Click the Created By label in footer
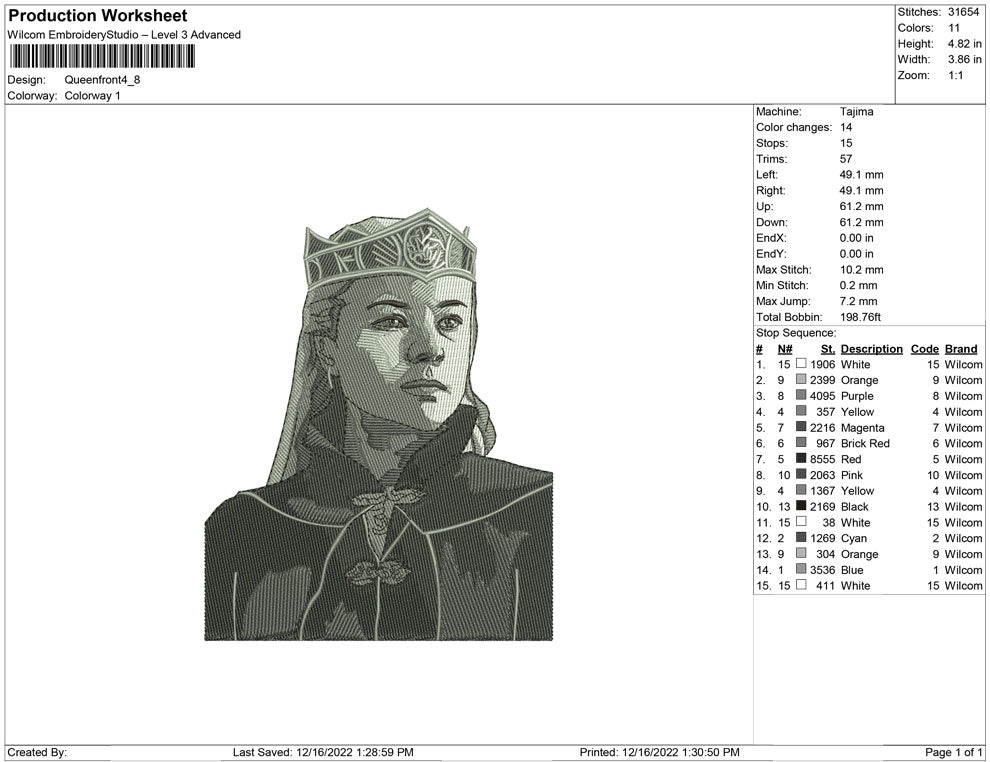This screenshot has height=762, width=990. click(x=37, y=753)
